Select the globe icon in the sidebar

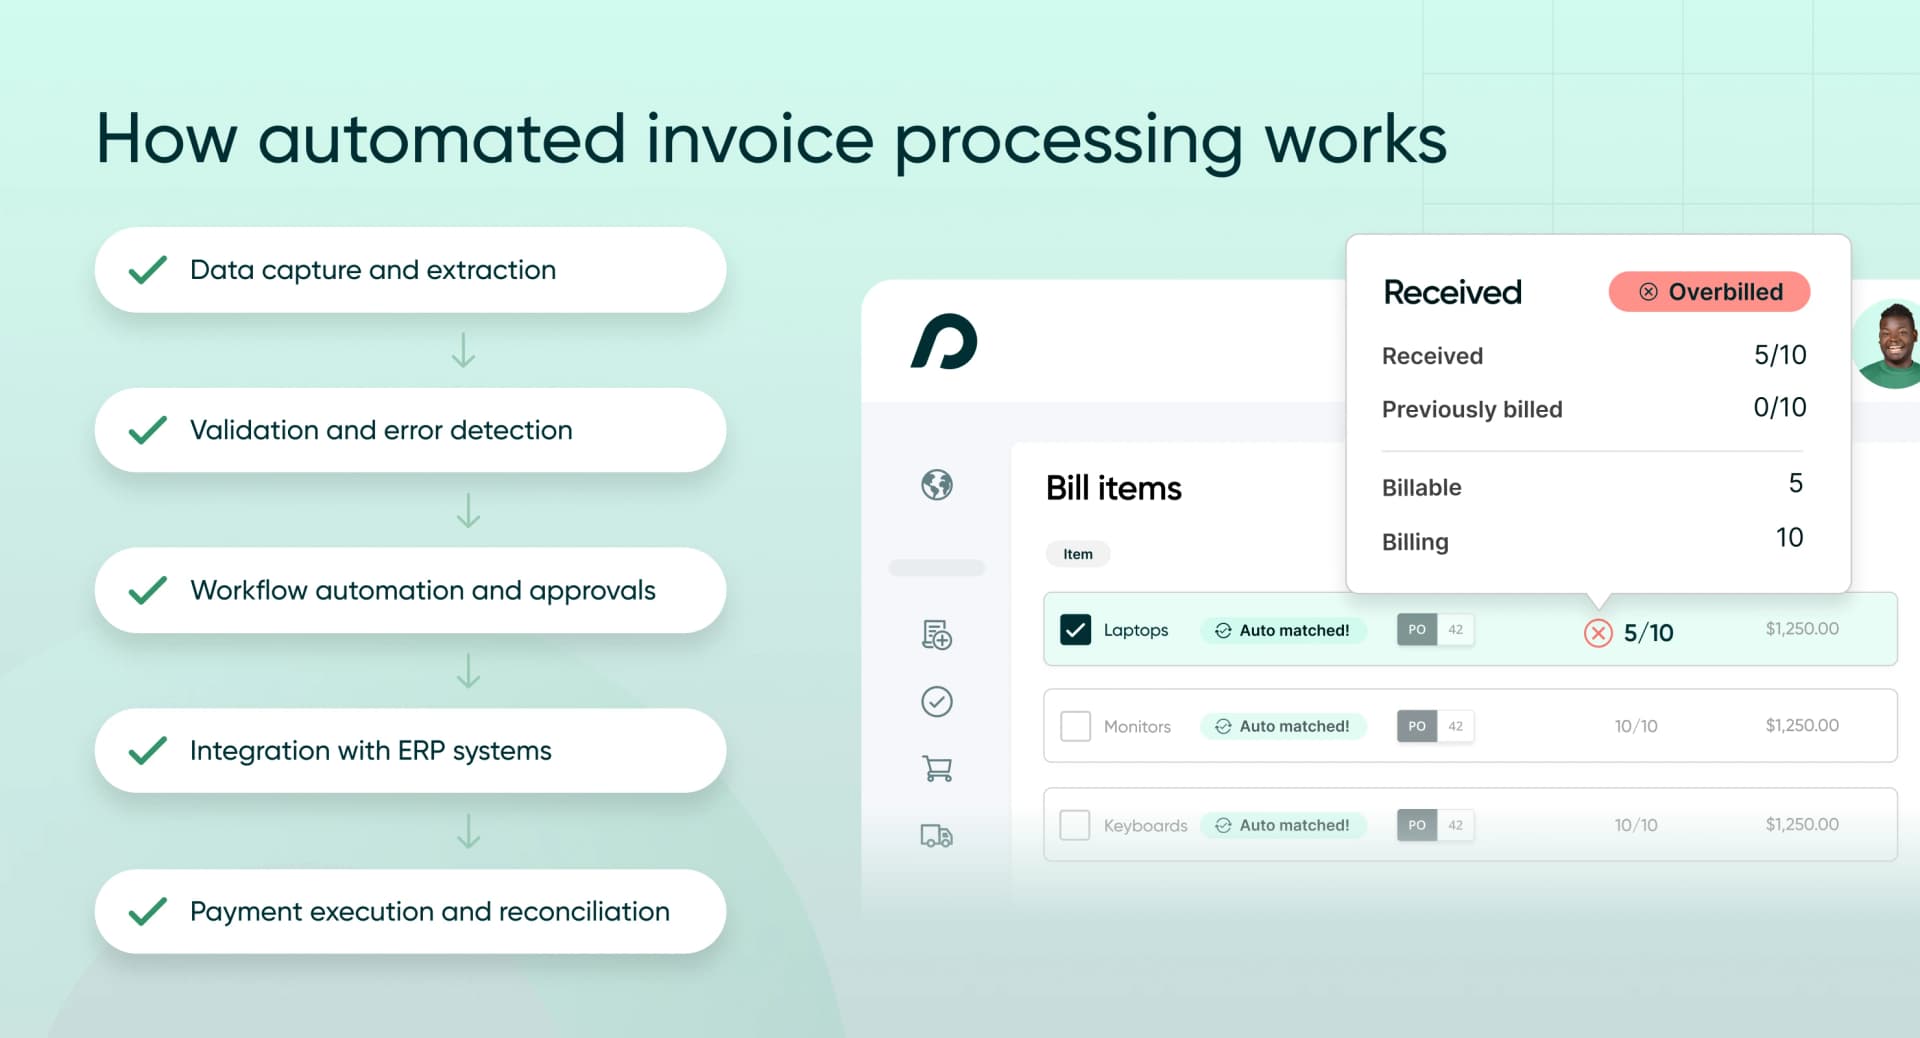[x=935, y=487]
